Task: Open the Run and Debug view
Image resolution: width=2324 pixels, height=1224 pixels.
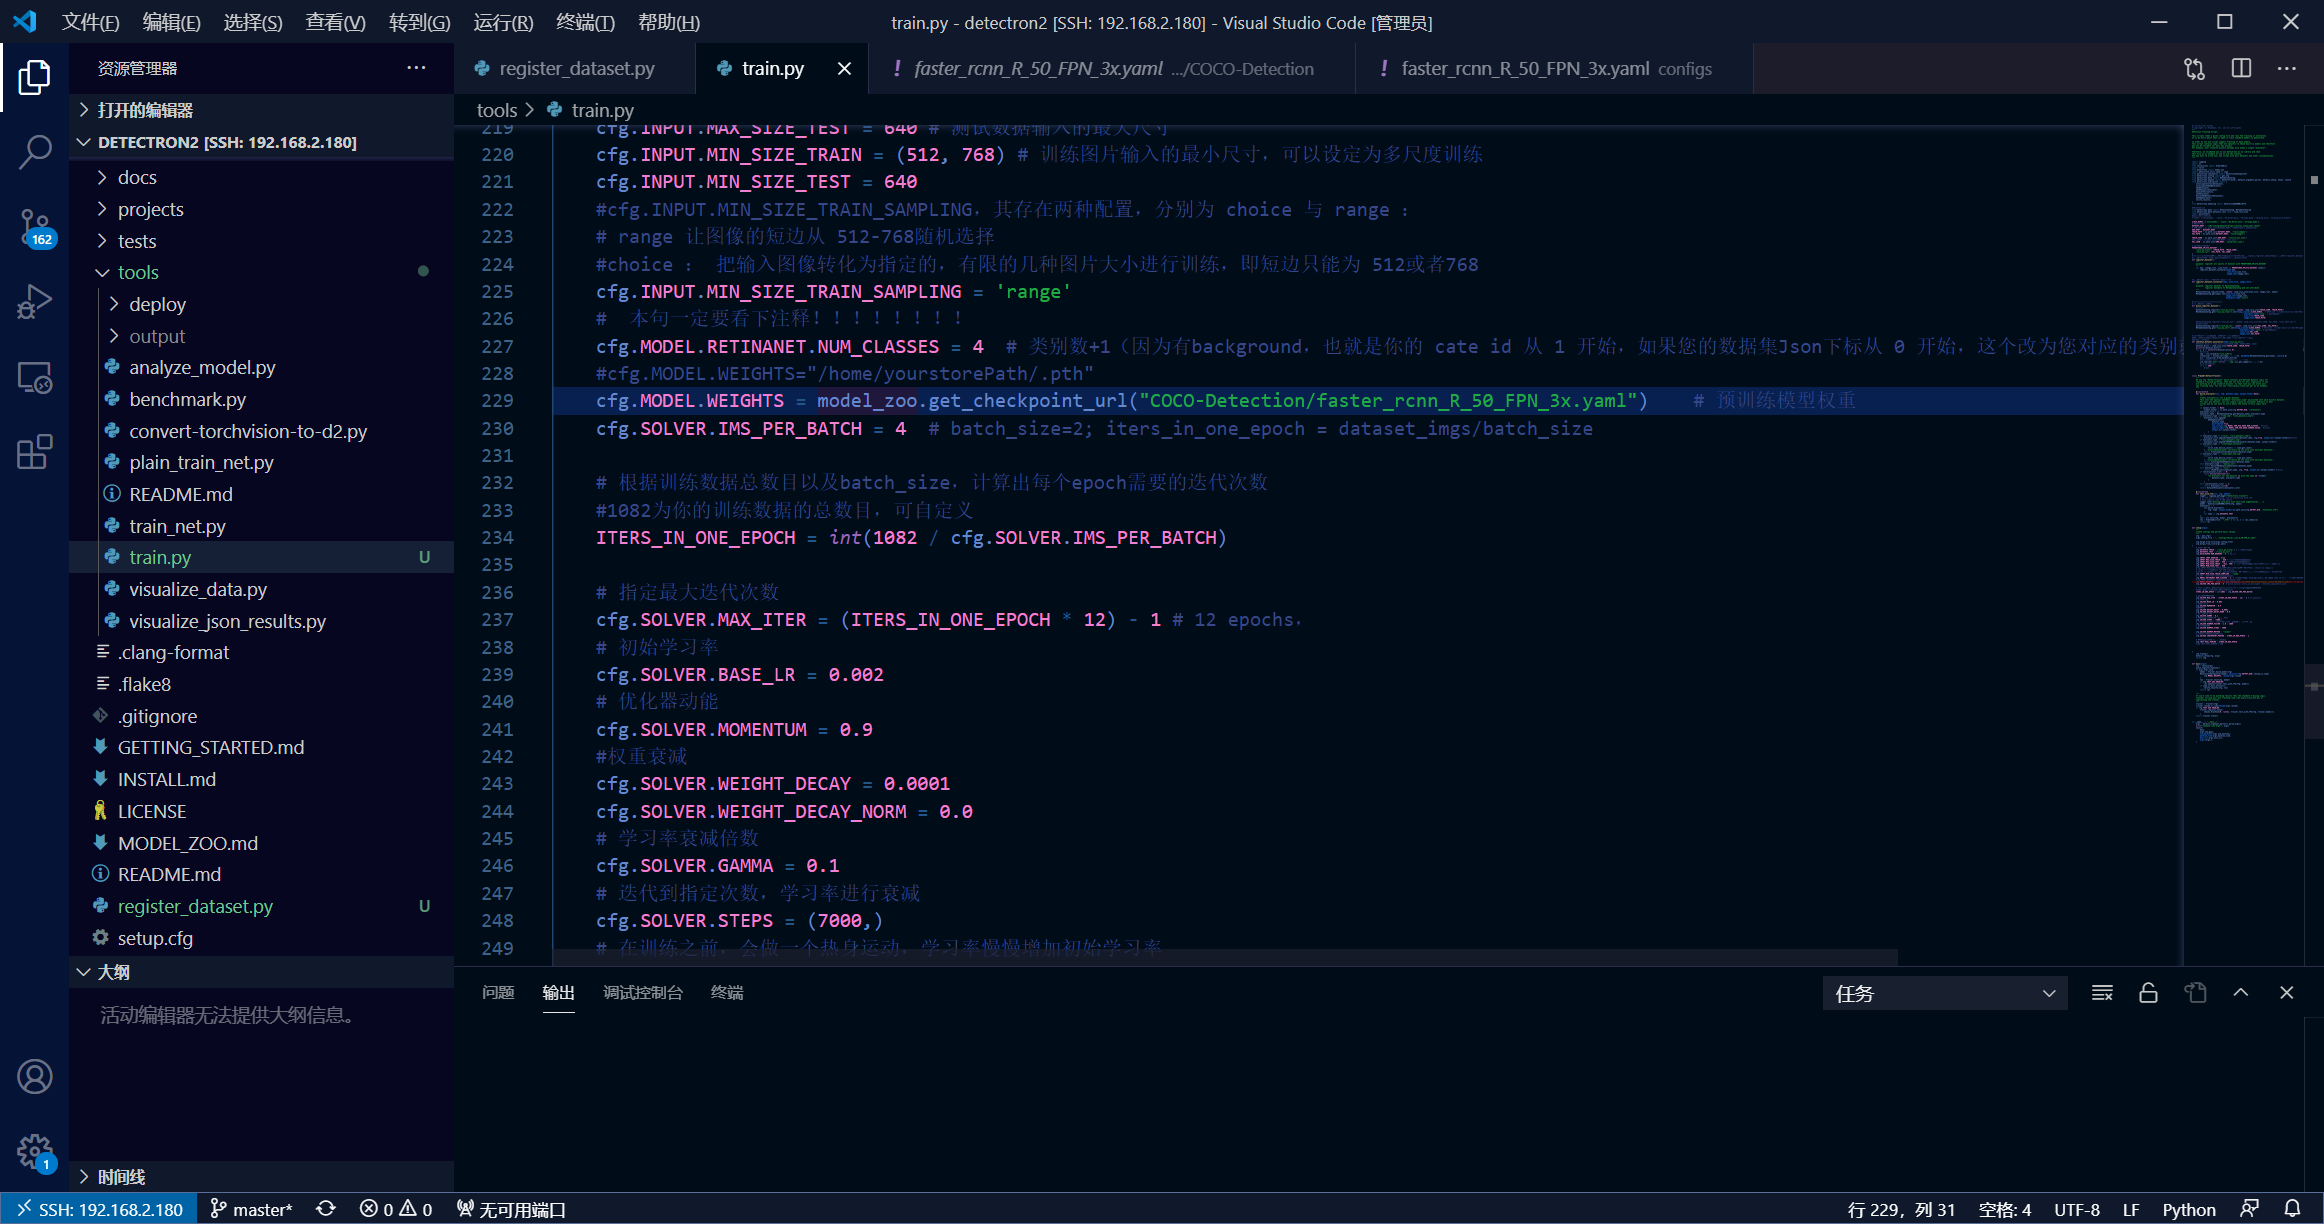Action: (35, 301)
